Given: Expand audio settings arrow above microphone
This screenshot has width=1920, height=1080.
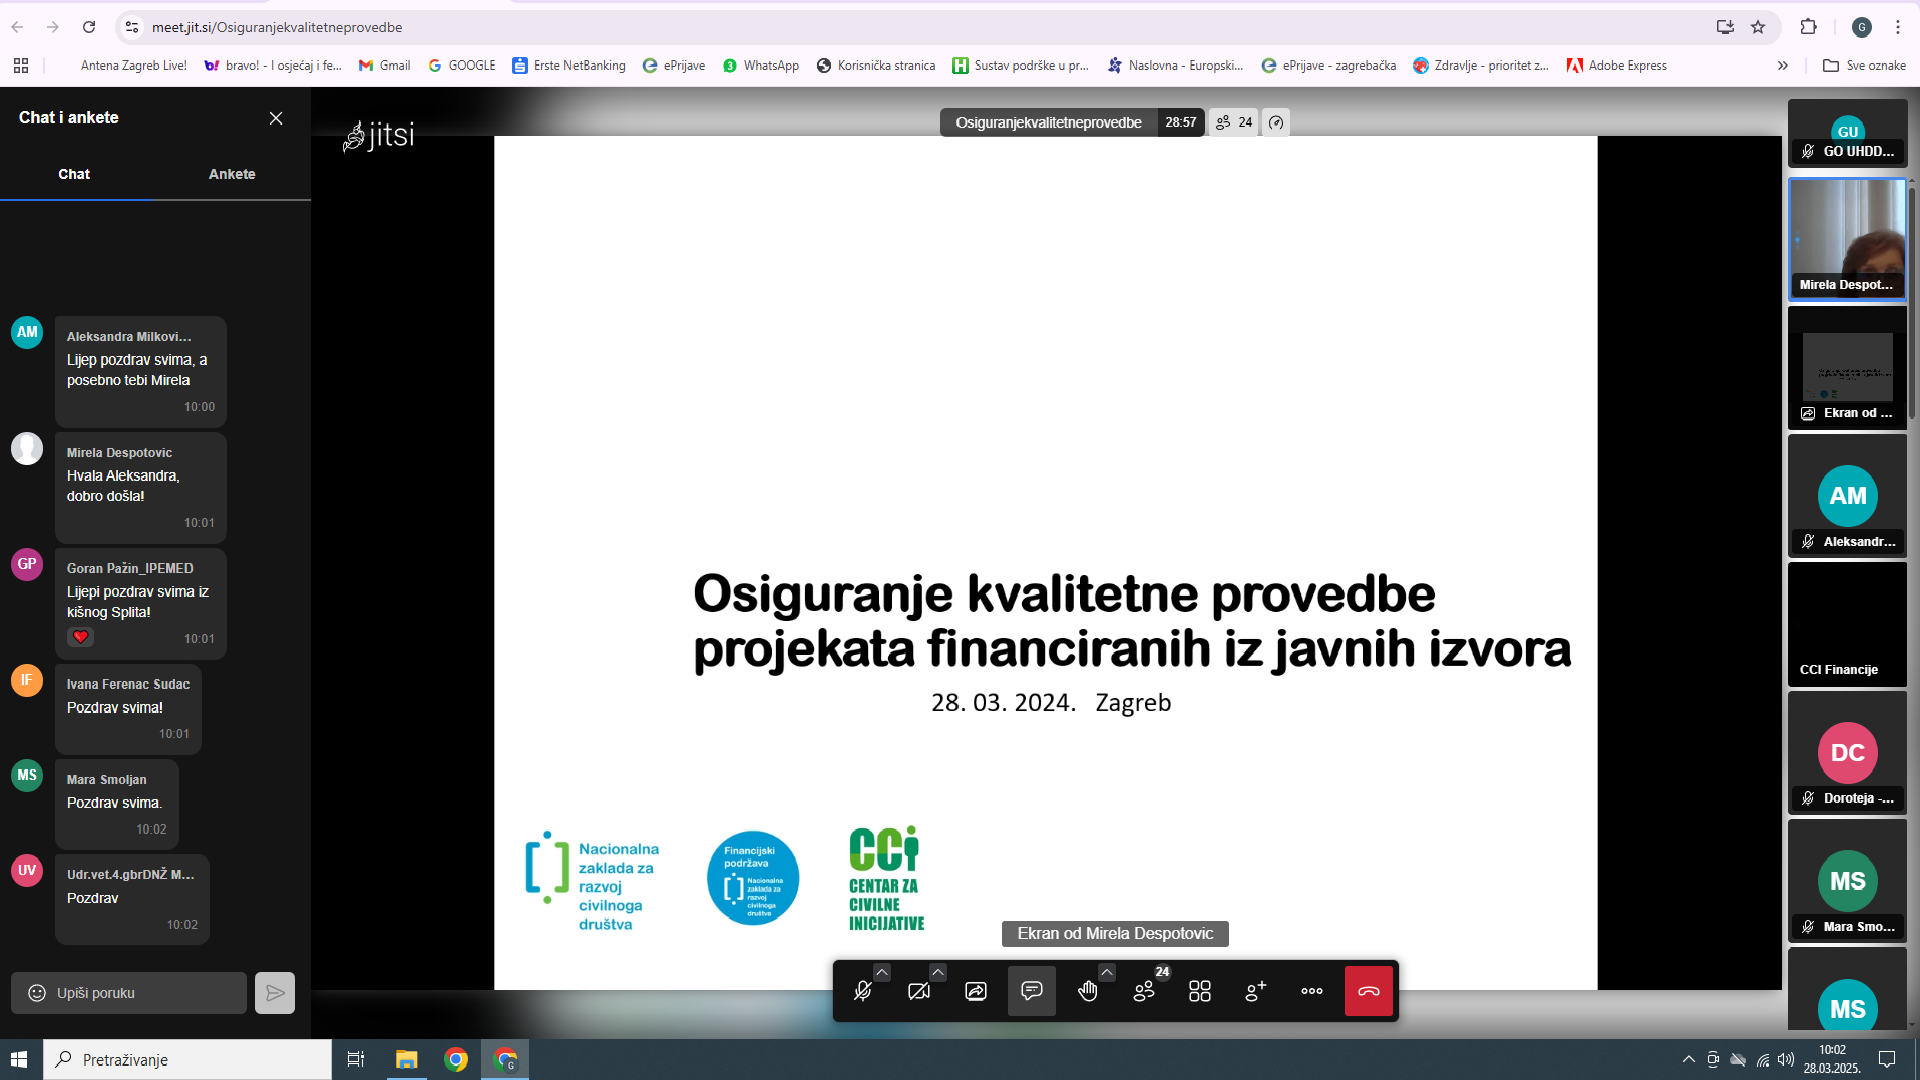Looking at the screenshot, I should pos(881,972).
